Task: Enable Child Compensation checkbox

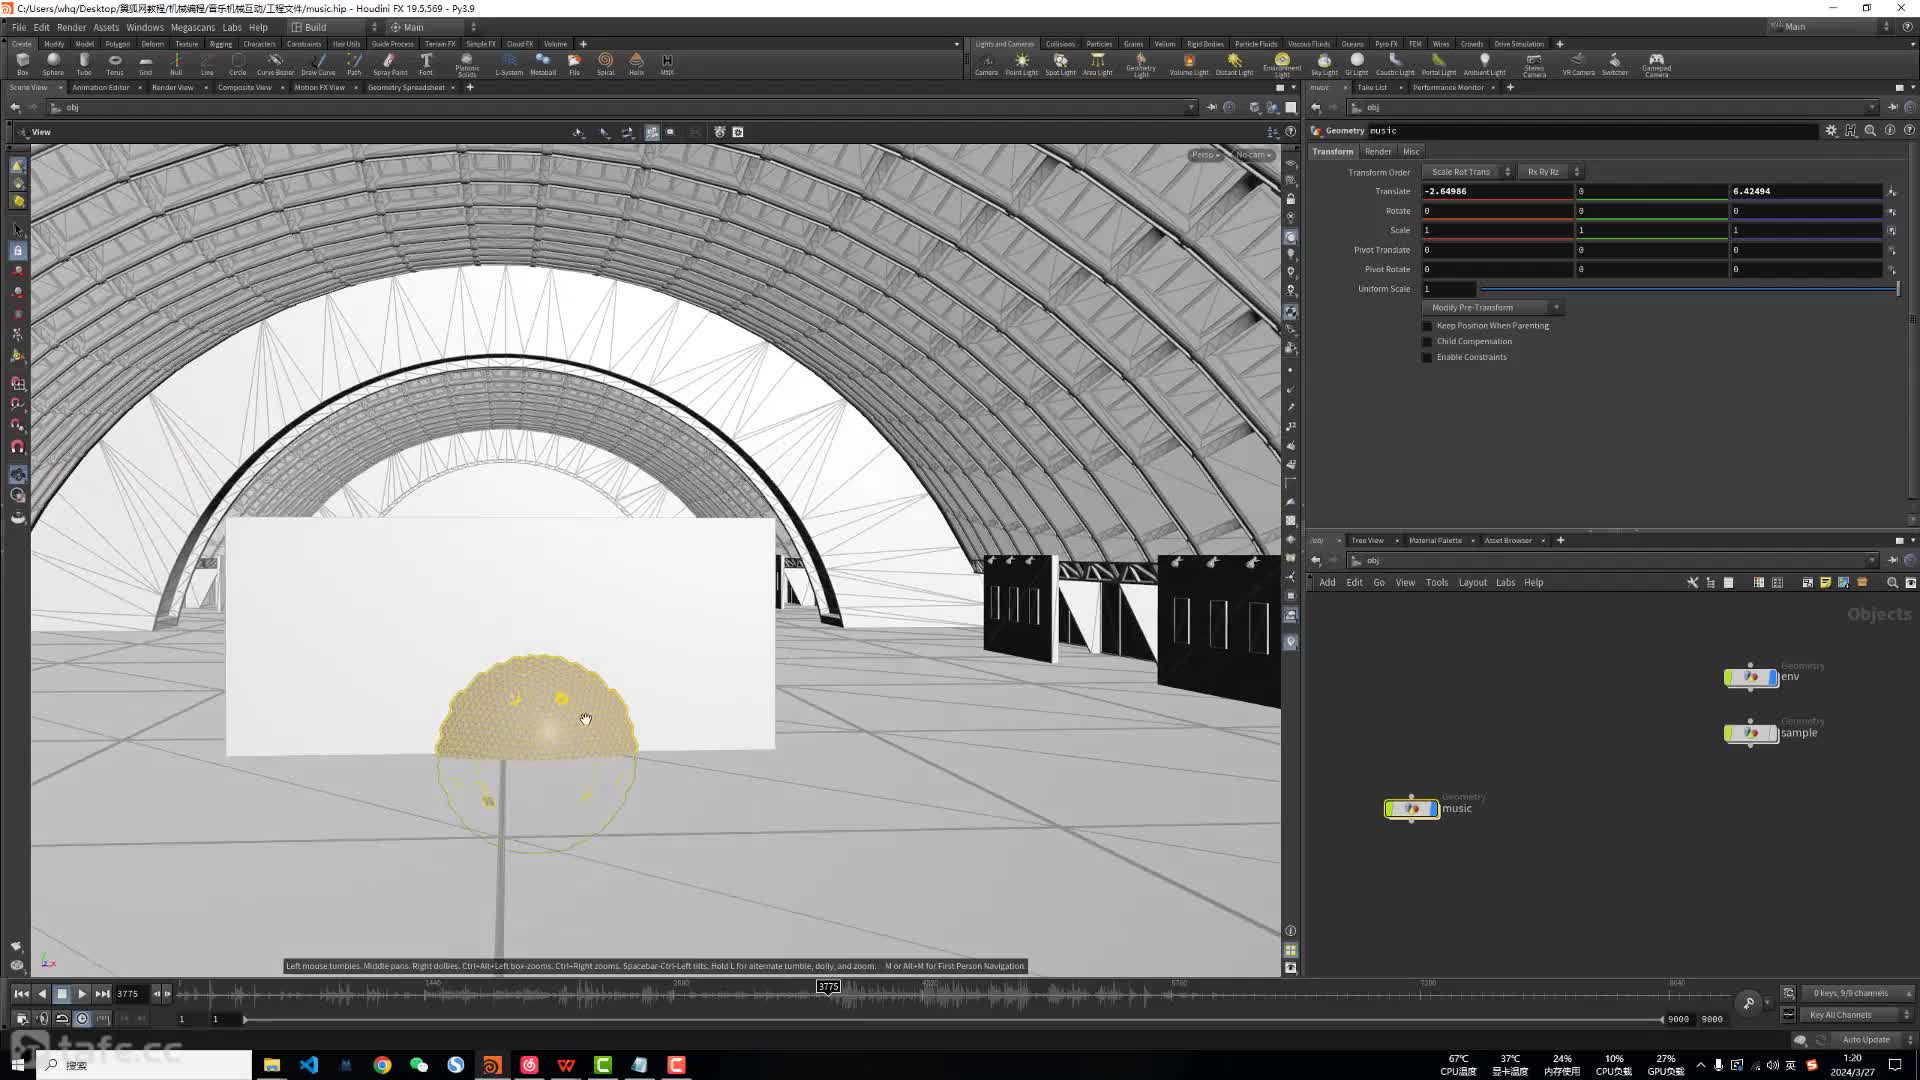Action: tap(1427, 342)
